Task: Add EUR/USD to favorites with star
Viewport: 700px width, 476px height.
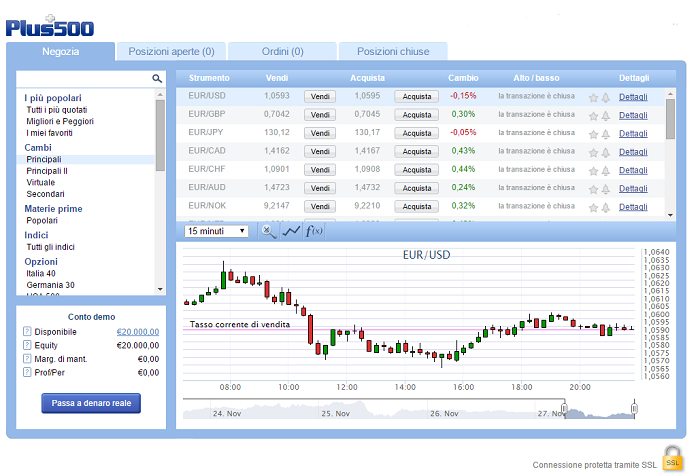Action: tap(593, 98)
